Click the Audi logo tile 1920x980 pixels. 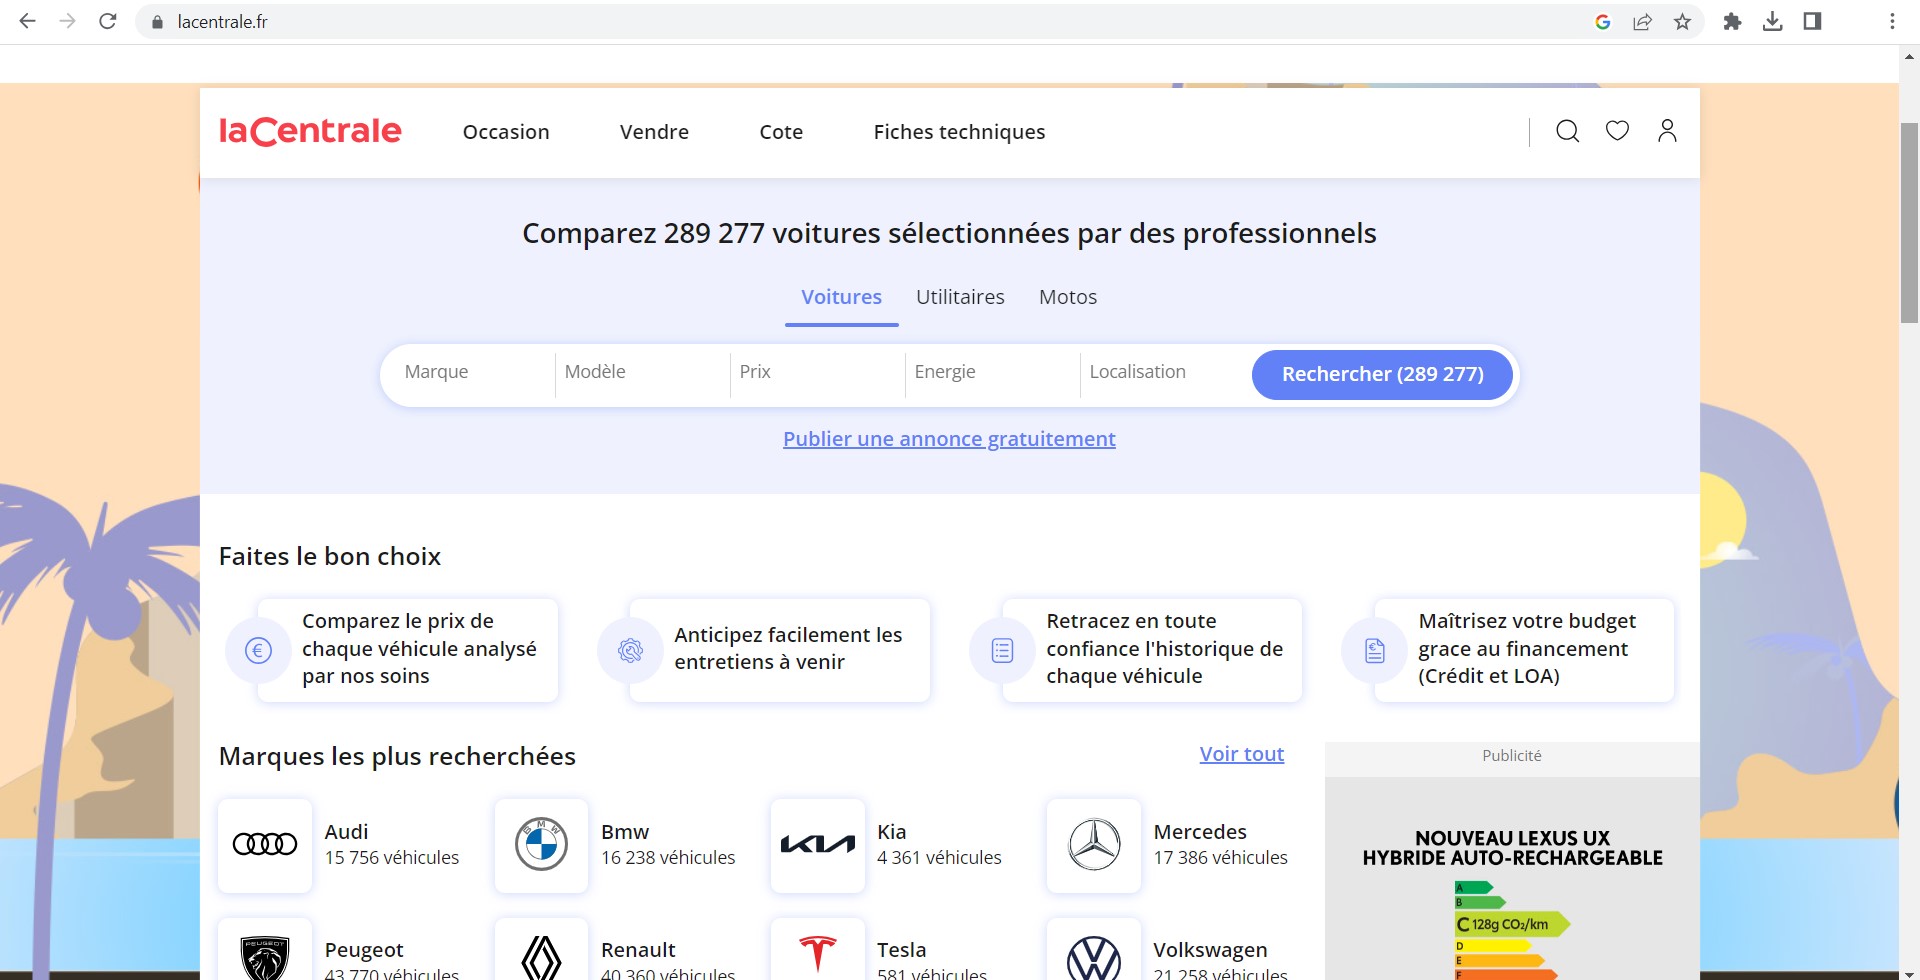[x=265, y=845]
